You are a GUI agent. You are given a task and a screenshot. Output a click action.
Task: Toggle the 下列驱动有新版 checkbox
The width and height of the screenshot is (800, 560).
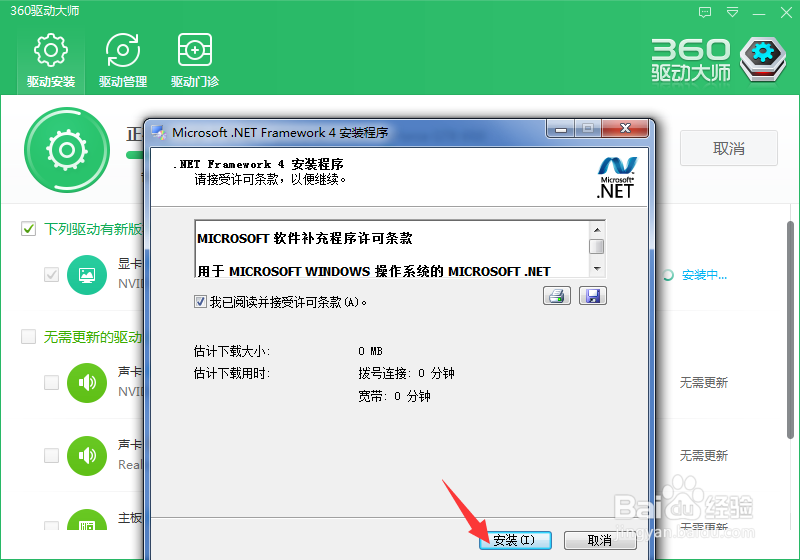click(x=29, y=228)
